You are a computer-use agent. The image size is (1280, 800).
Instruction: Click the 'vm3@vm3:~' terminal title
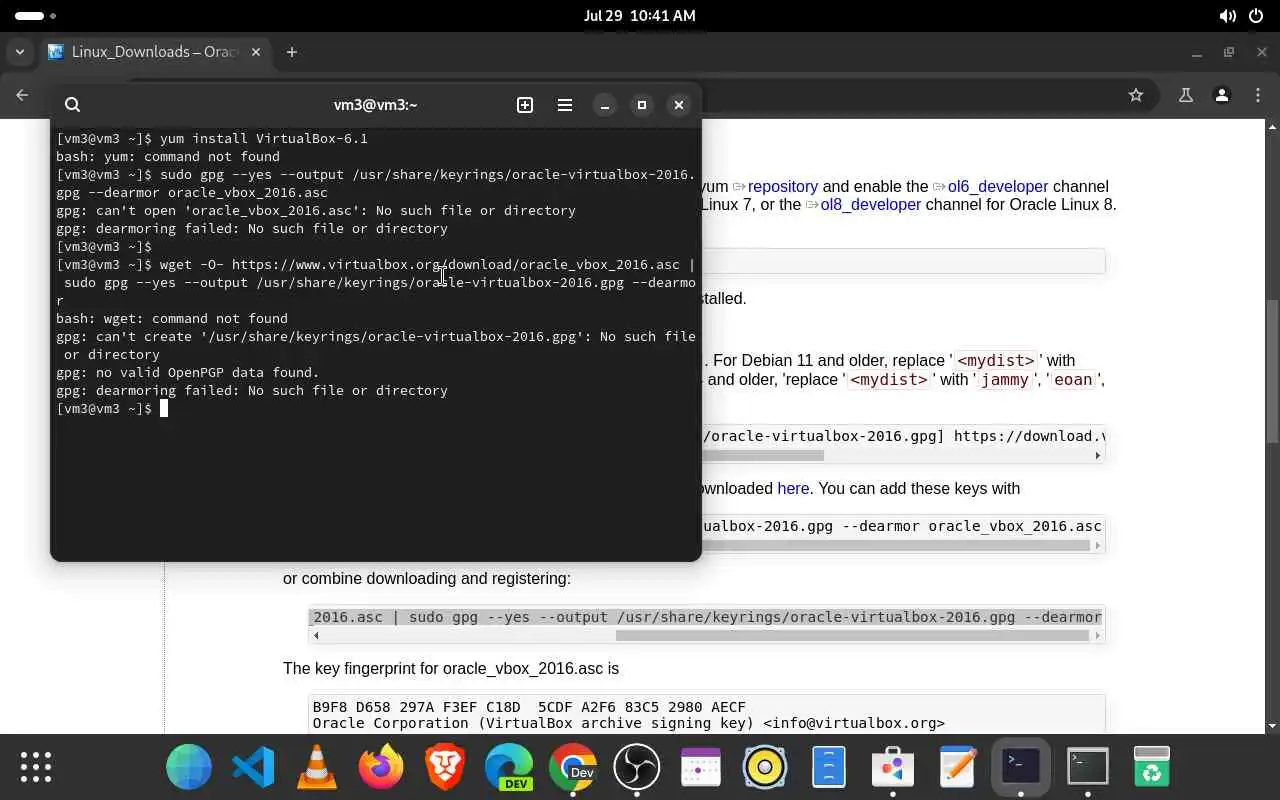(375, 104)
